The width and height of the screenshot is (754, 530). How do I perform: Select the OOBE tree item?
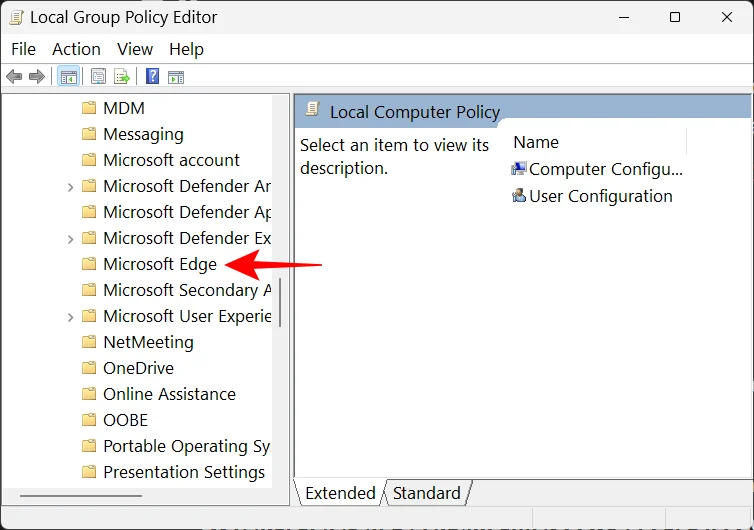[x=126, y=420]
